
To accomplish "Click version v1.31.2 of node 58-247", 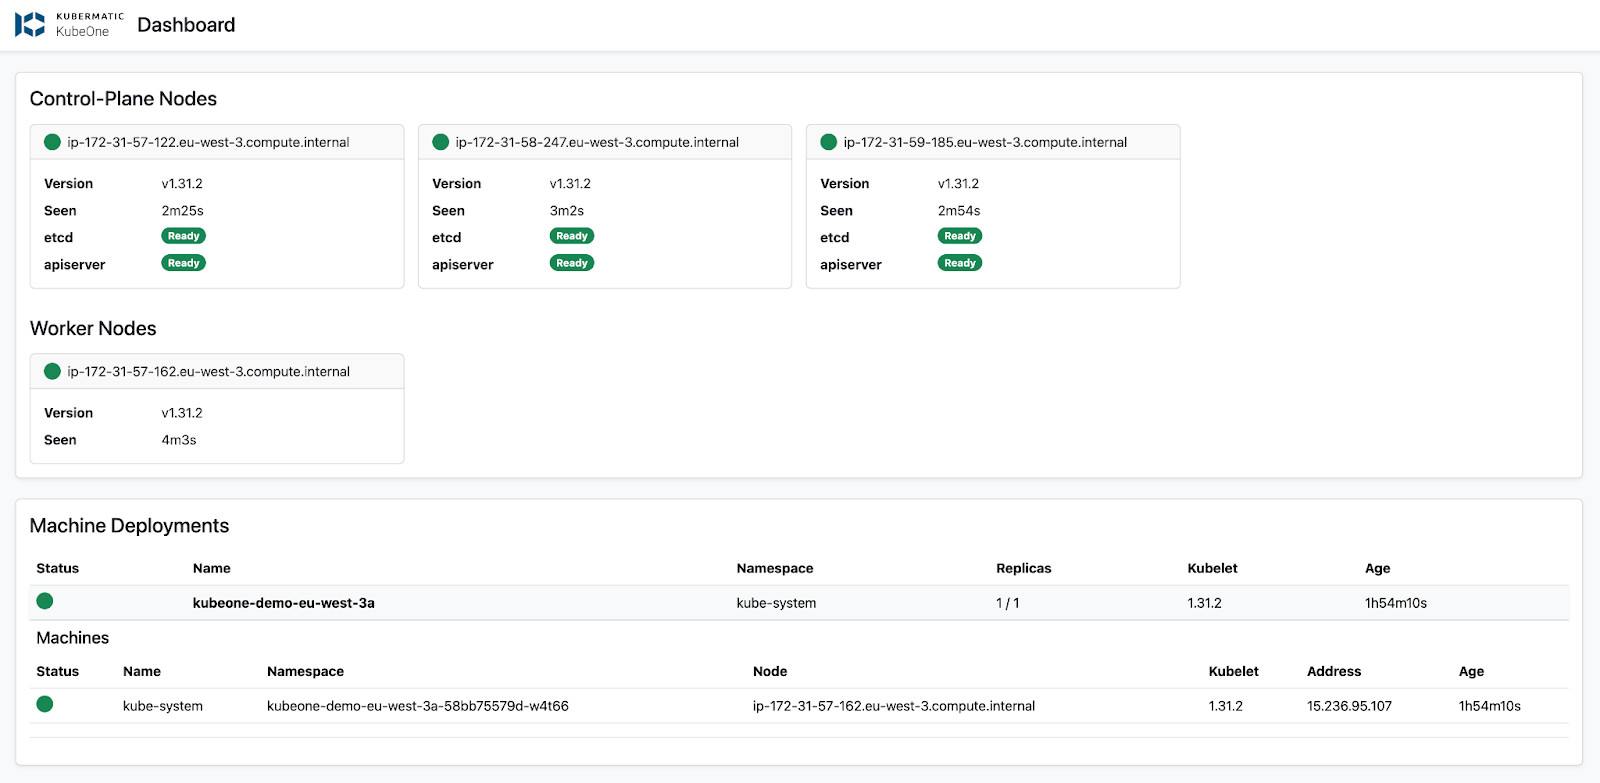I will click(x=570, y=184).
